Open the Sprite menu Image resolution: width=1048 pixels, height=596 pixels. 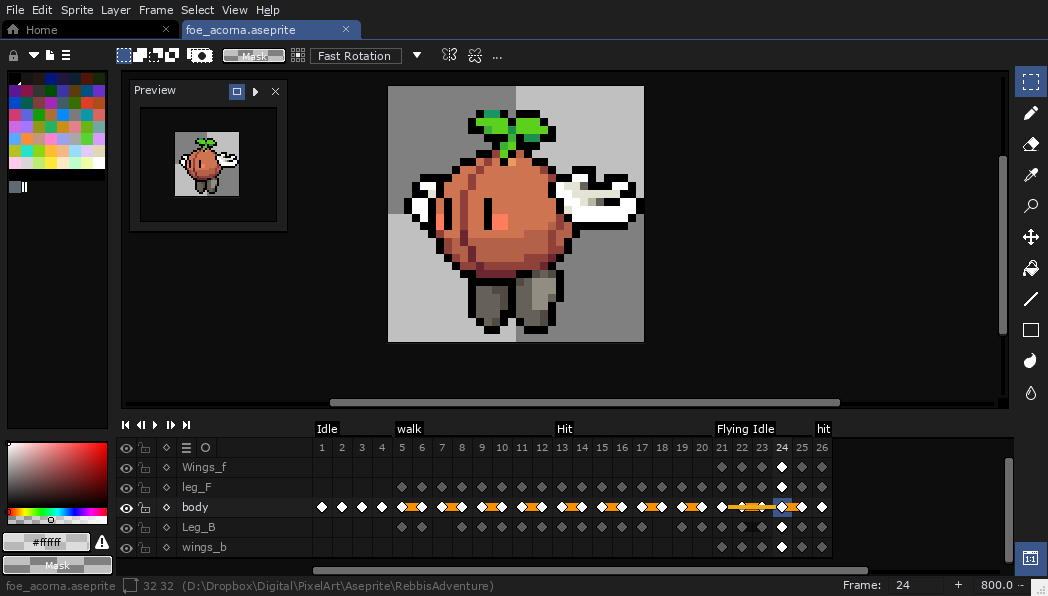click(x=77, y=10)
